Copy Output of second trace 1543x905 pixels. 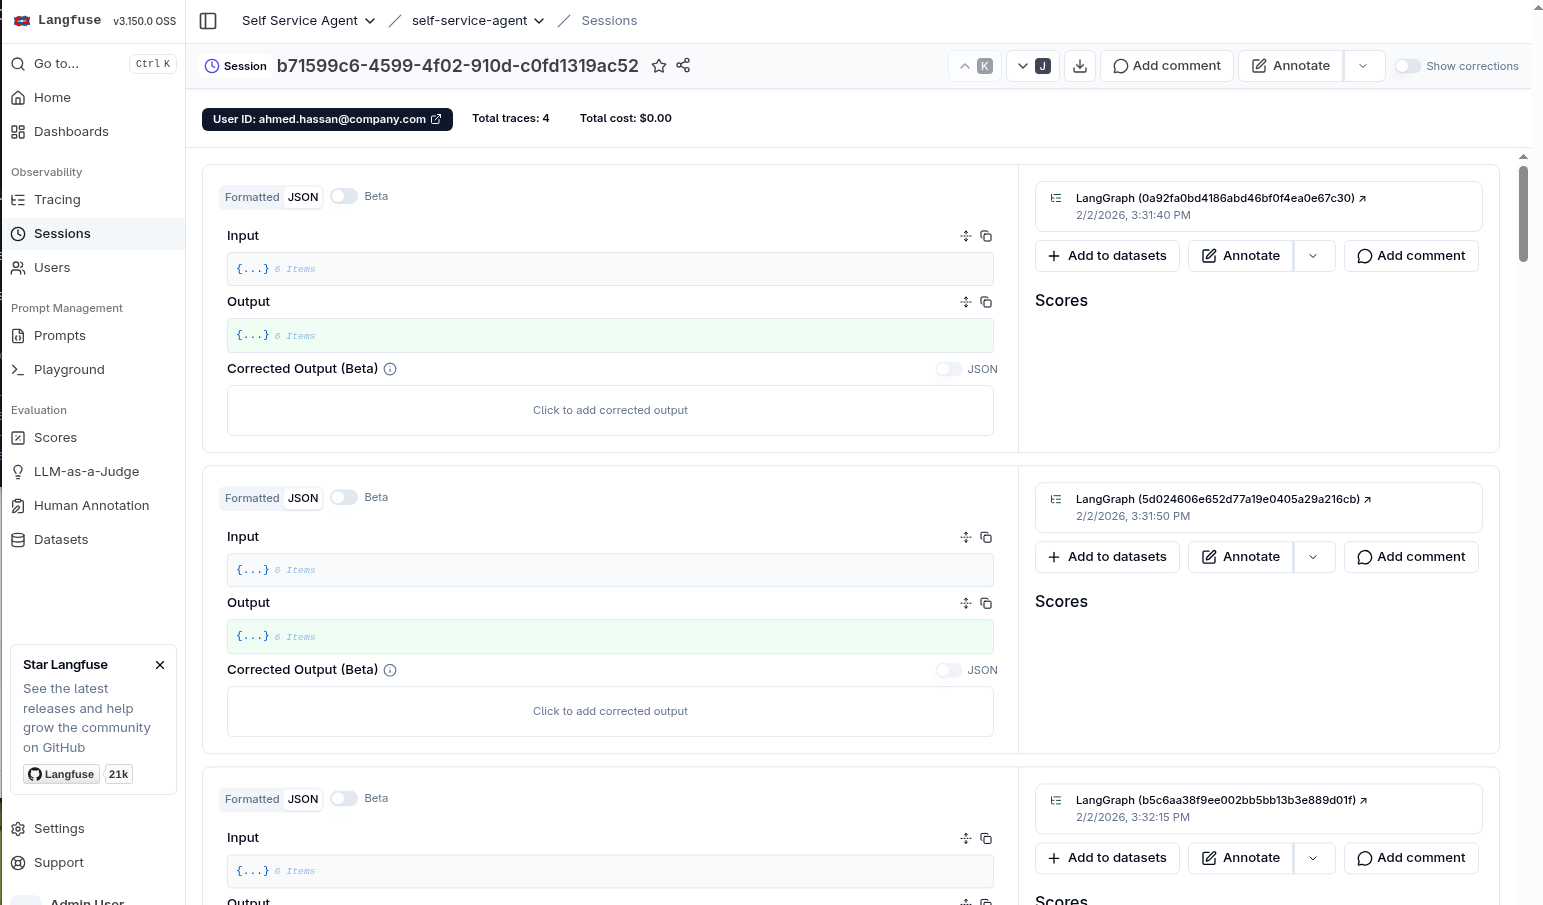tap(986, 603)
